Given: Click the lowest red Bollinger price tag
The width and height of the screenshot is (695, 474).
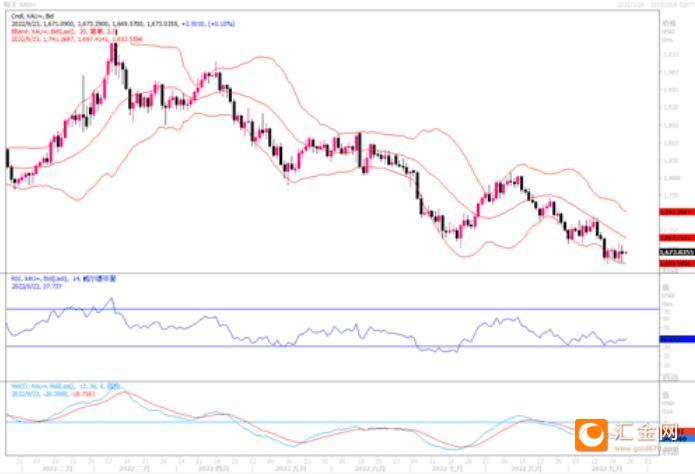Looking at the screenshot, I should pos(677,264).
